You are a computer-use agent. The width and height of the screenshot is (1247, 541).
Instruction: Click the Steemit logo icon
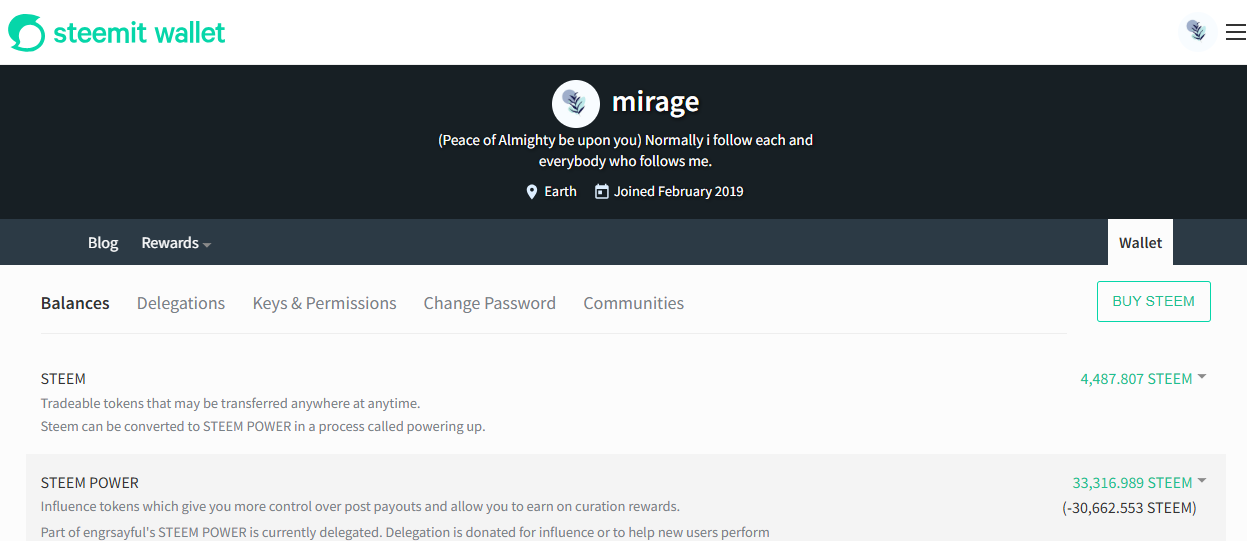27,32
